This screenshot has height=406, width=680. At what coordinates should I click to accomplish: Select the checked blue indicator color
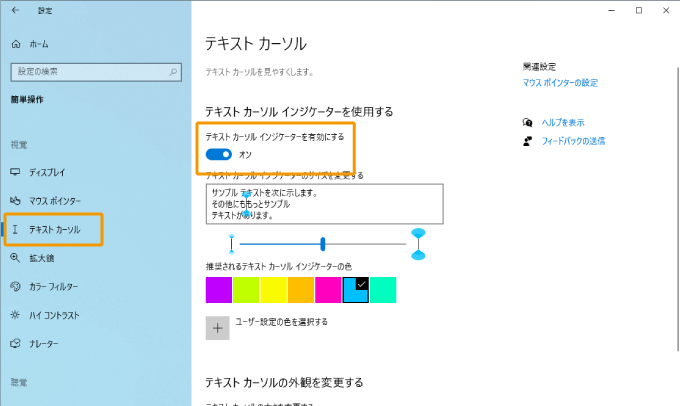[356, 290]
